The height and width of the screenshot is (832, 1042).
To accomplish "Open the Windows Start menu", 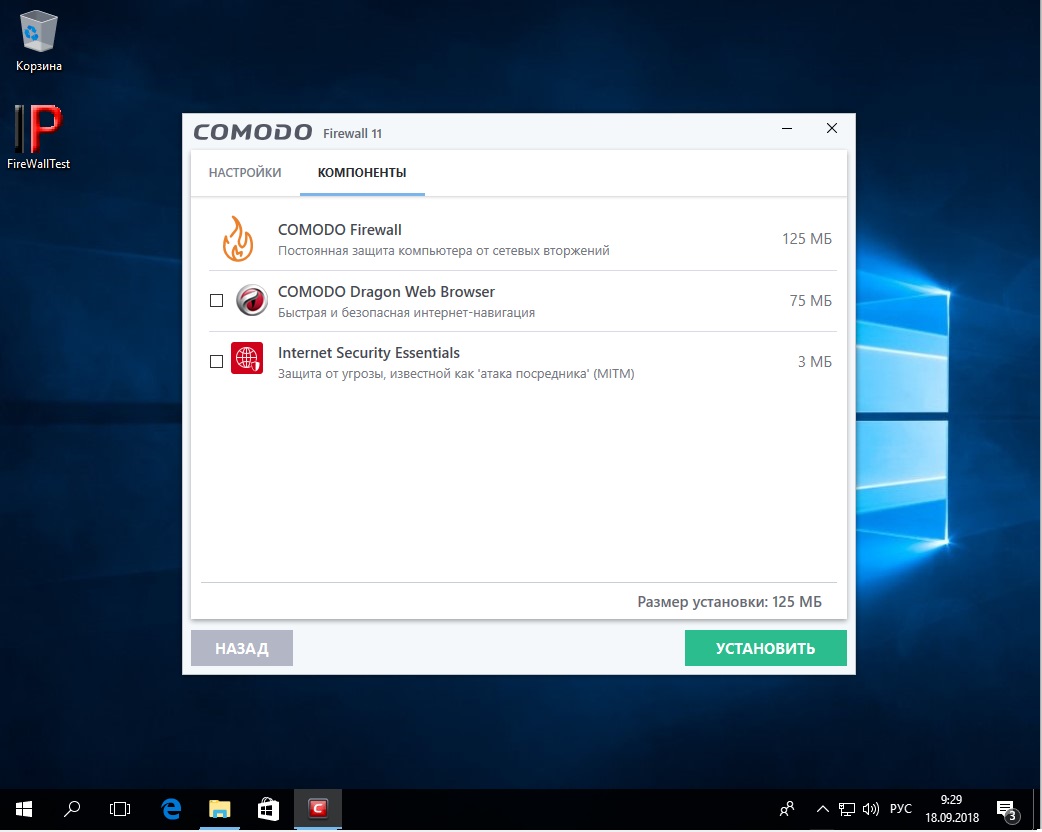I will coord(24,809).
